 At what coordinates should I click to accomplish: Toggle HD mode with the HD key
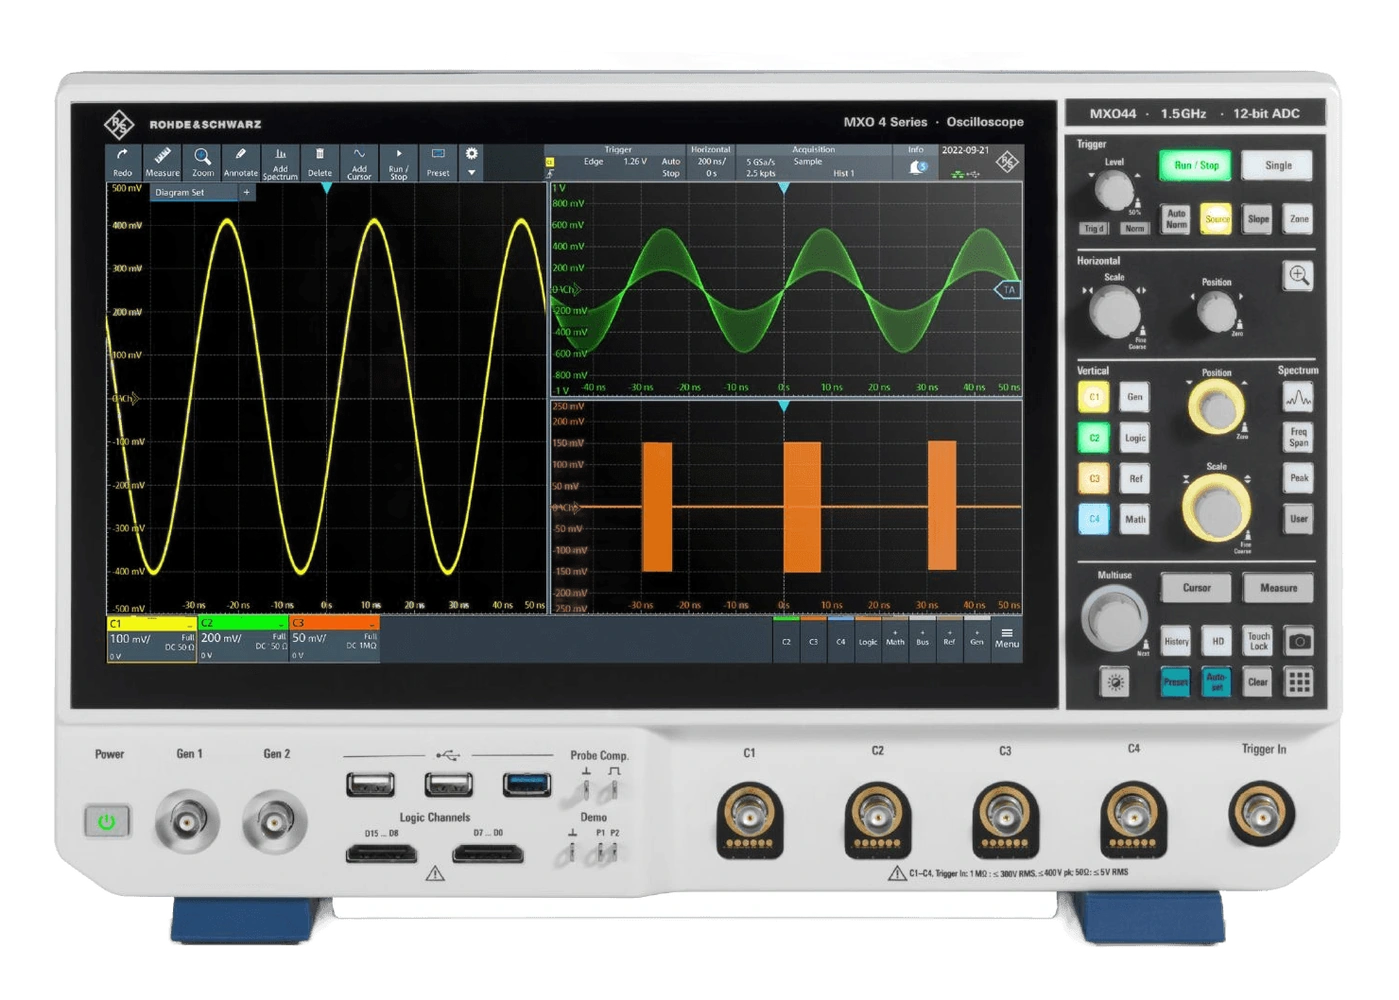point(1217,641)
